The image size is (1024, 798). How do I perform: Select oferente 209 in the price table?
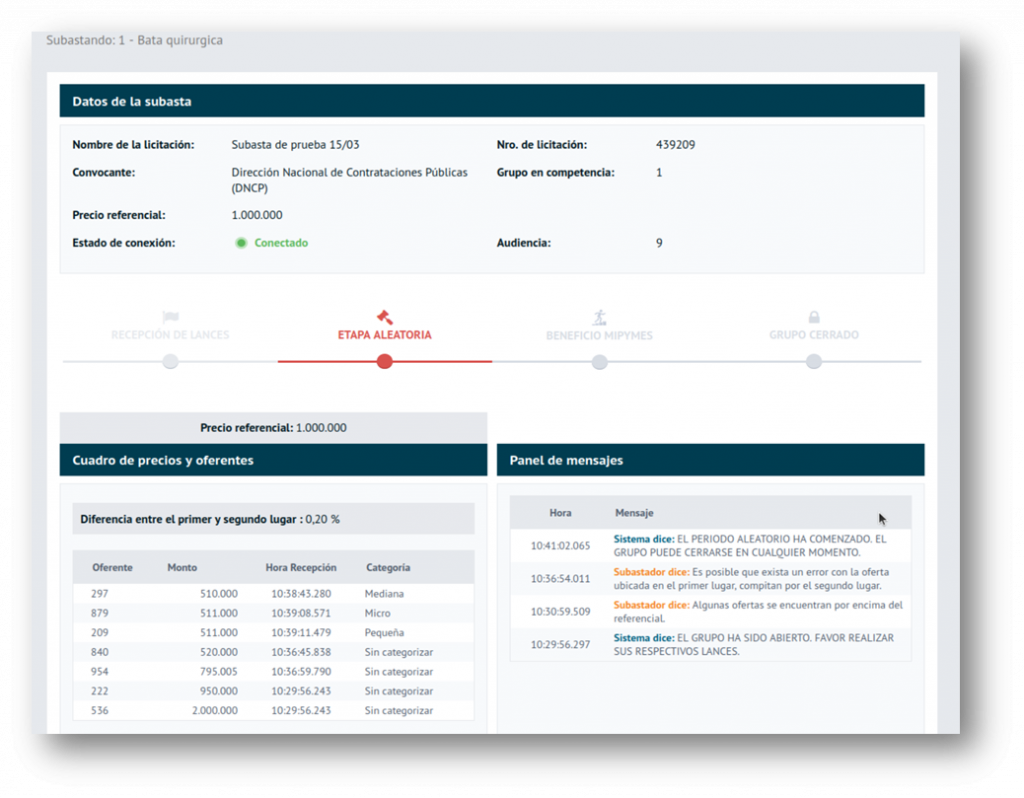(100, 633)
